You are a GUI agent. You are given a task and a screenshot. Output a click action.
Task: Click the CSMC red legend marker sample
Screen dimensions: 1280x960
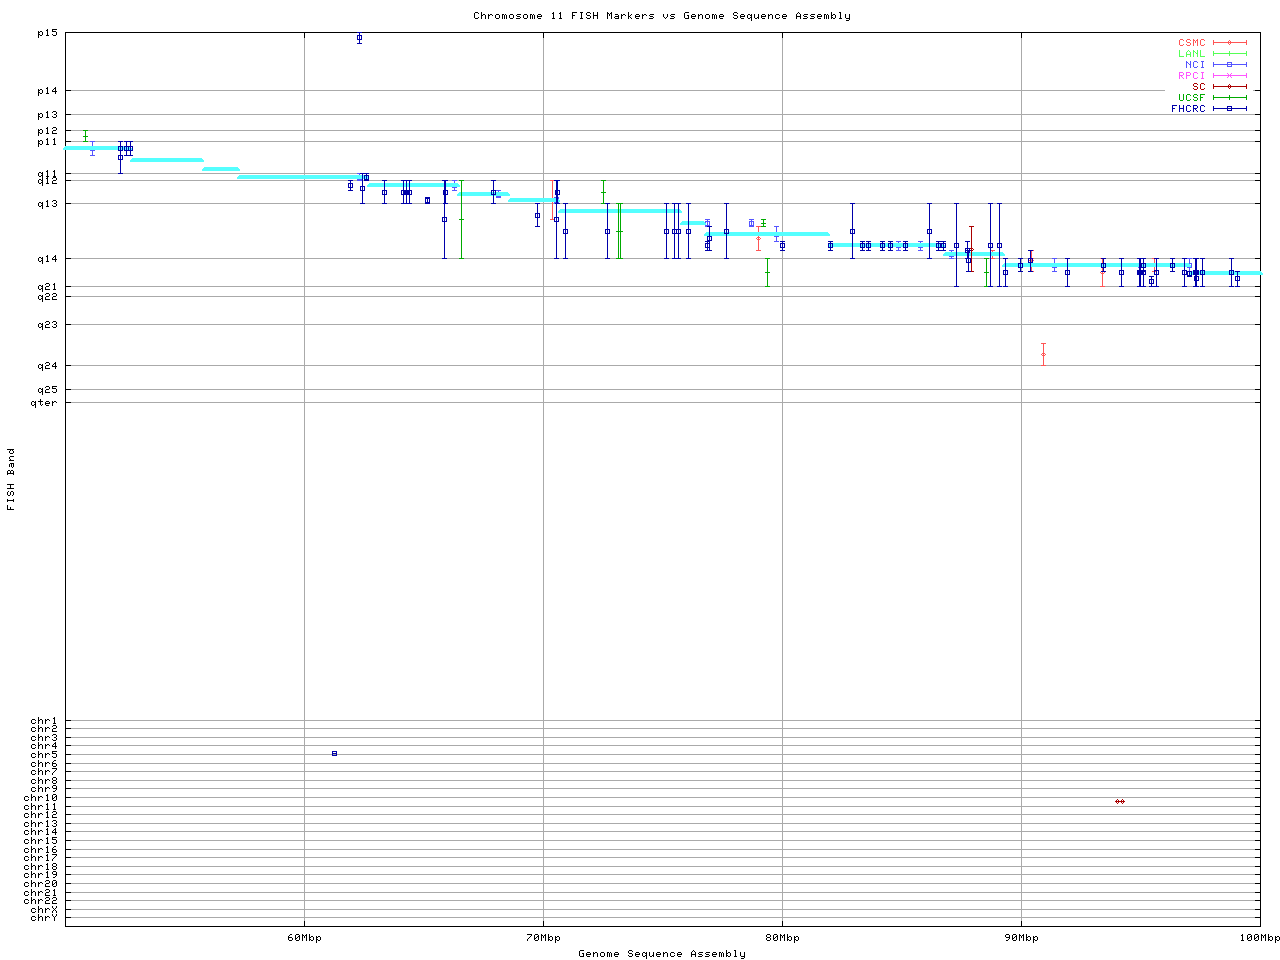click(x=1229, y=43)
